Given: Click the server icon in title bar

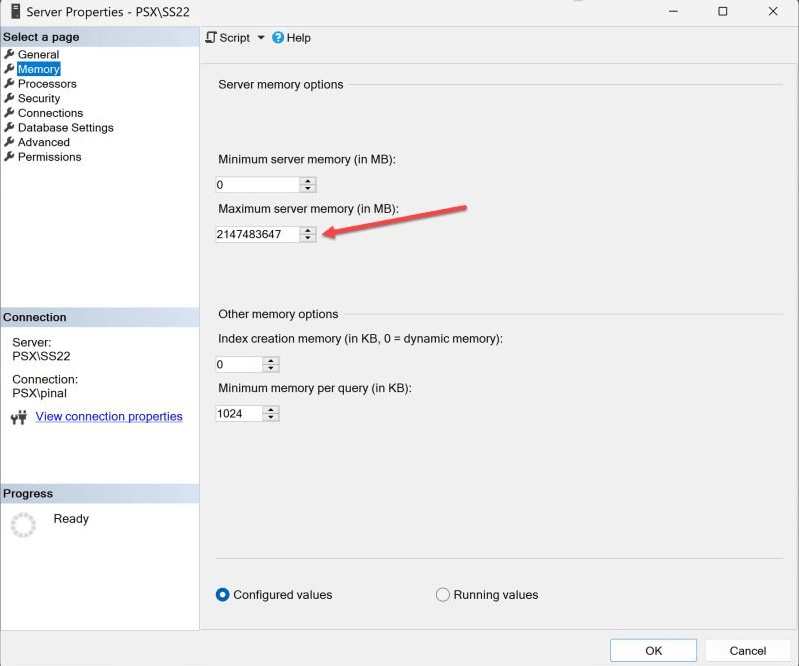Looking at the screenshot, I should 15,11.
